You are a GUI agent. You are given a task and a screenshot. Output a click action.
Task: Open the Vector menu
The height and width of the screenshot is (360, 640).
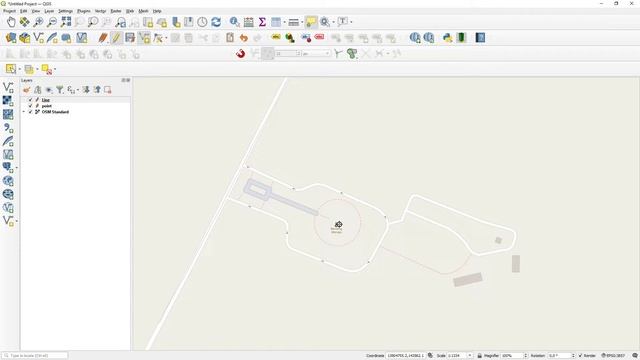[100, 11]
